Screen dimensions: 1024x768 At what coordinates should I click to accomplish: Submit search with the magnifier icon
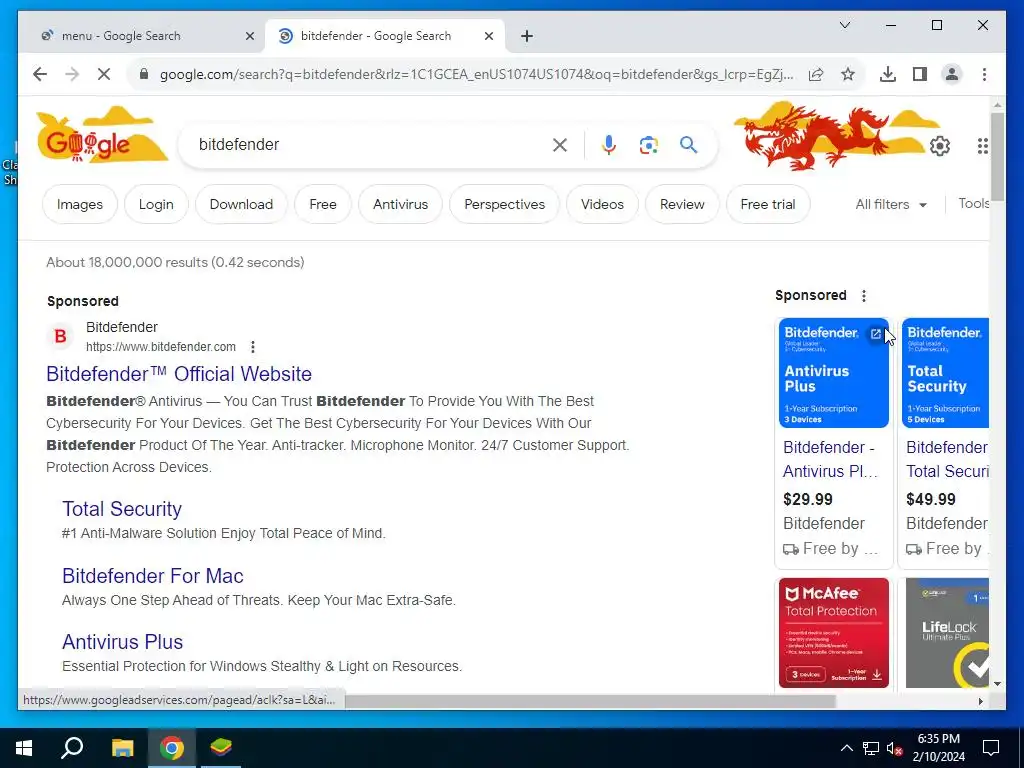pyautogui.click(x=688, y=145)
